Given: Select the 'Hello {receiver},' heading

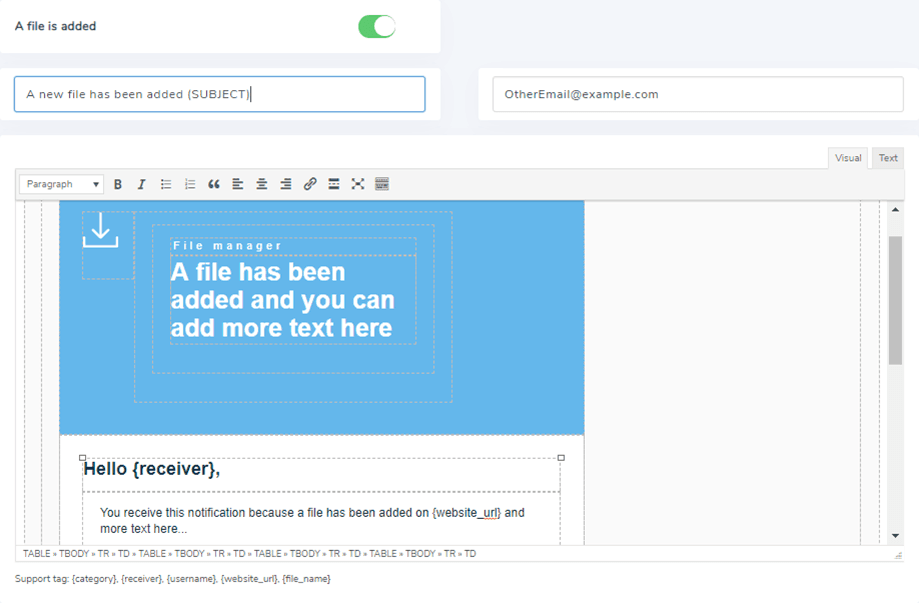Looking at the screenshot, I should pos(152,469).
